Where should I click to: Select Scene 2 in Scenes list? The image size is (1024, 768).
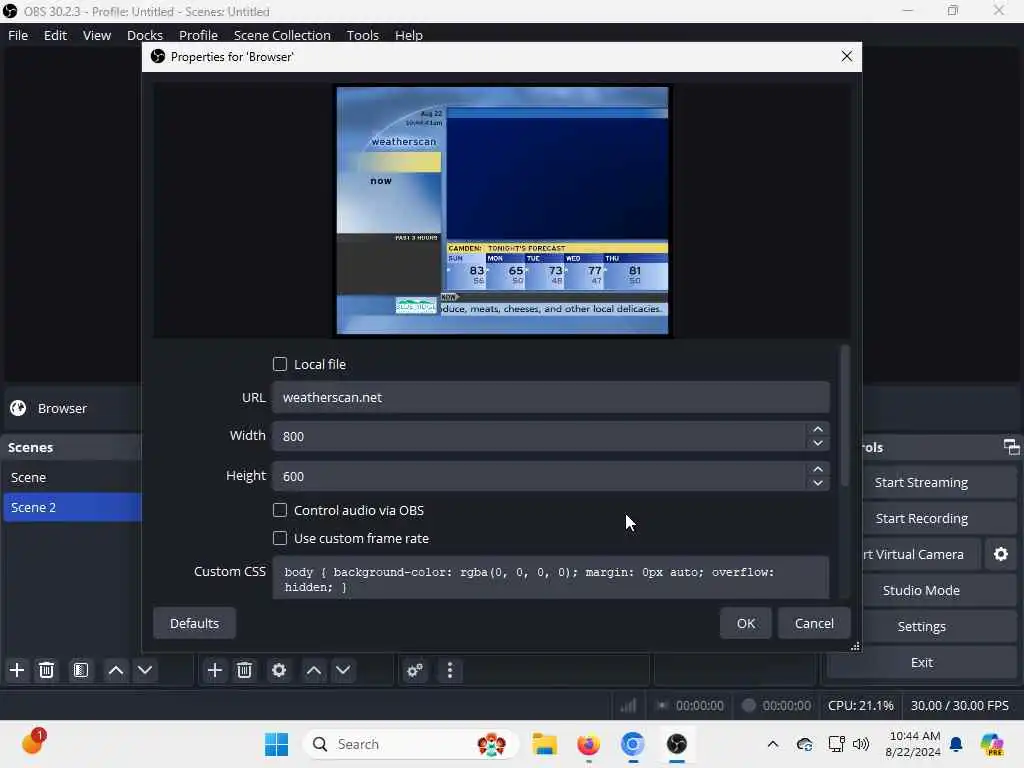[x=72, y=507]
